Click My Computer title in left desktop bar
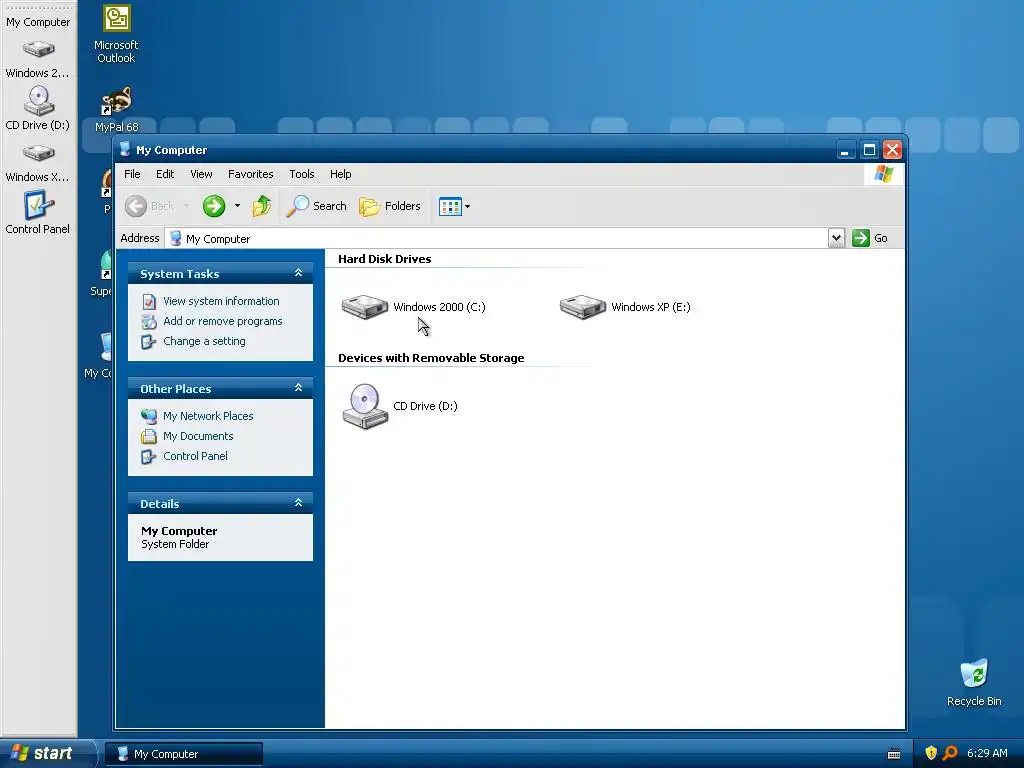Screen dimensions: 1024x768 [38, 22]
